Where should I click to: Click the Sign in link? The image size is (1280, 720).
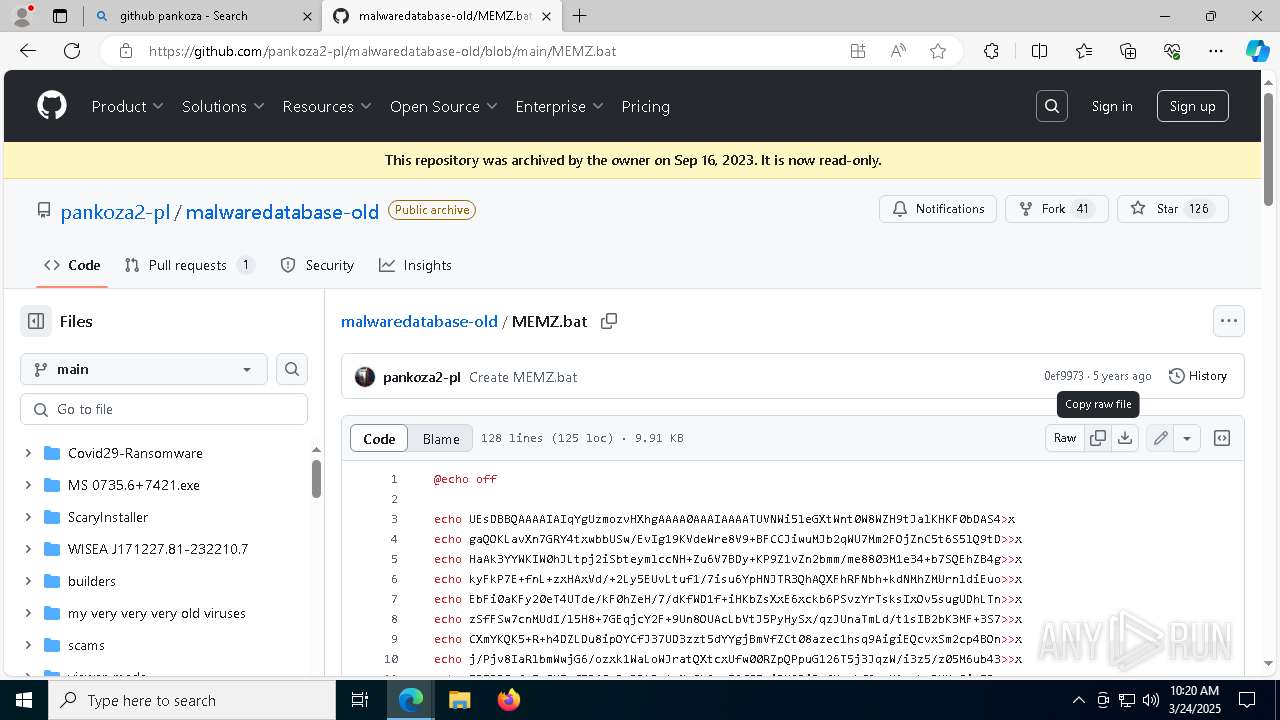pos(1112,106)
